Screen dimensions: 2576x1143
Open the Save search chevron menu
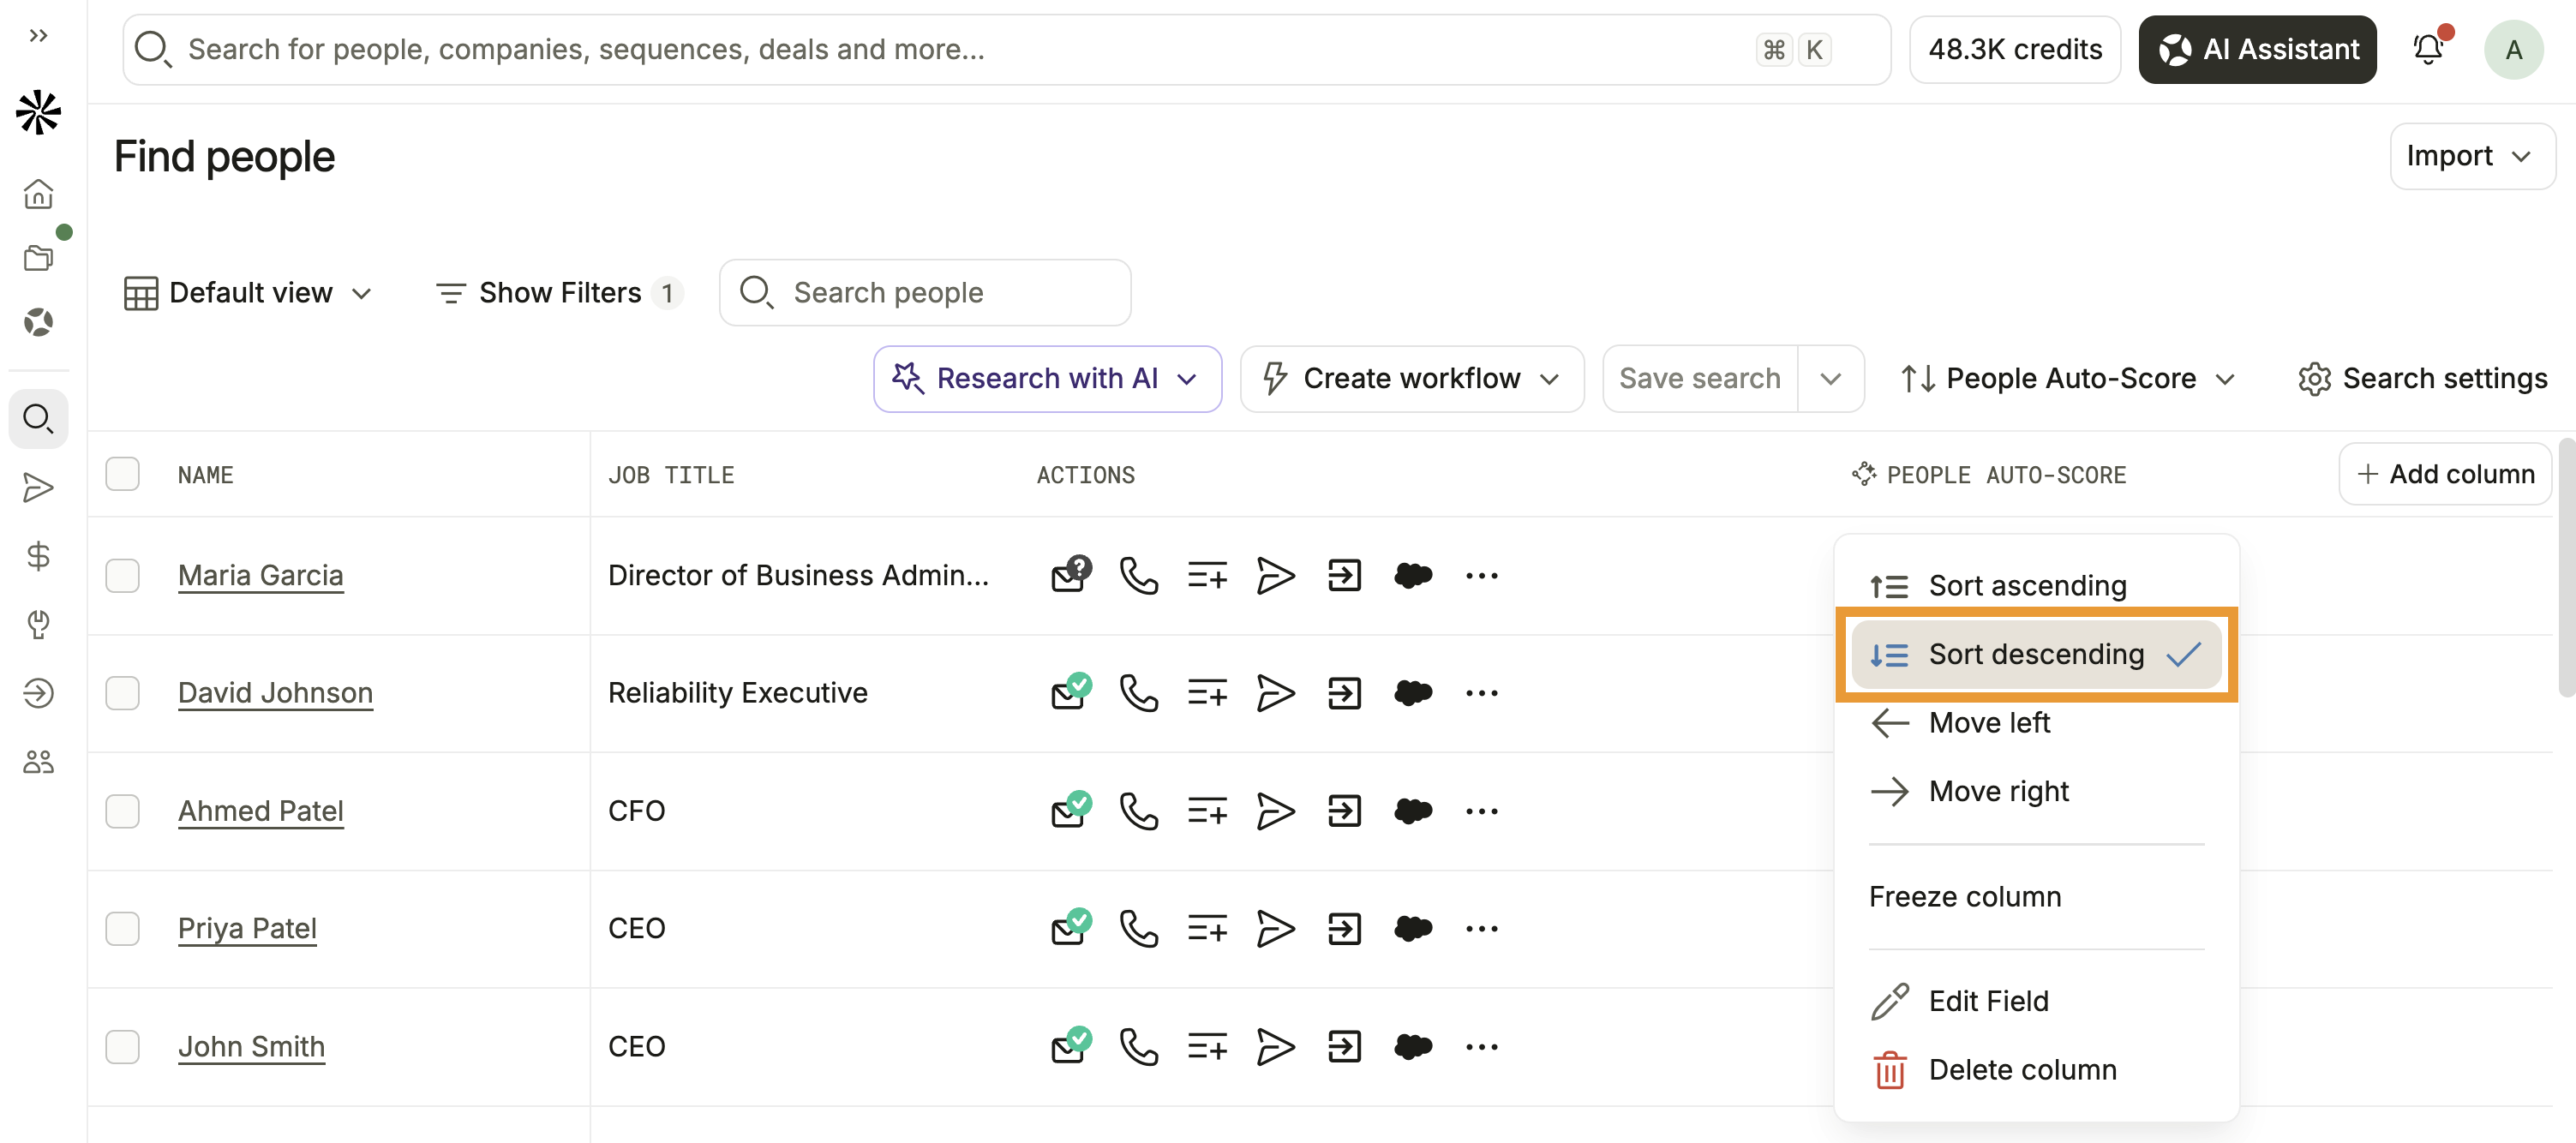[1830, 379]
